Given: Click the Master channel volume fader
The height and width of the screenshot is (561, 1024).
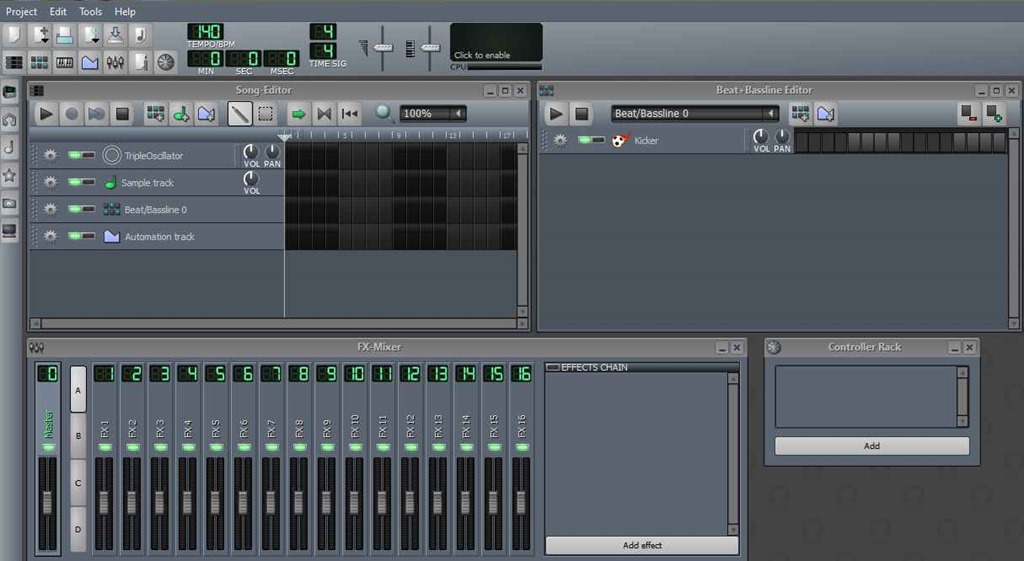Looking at the screenshot, I should (48, 500).
